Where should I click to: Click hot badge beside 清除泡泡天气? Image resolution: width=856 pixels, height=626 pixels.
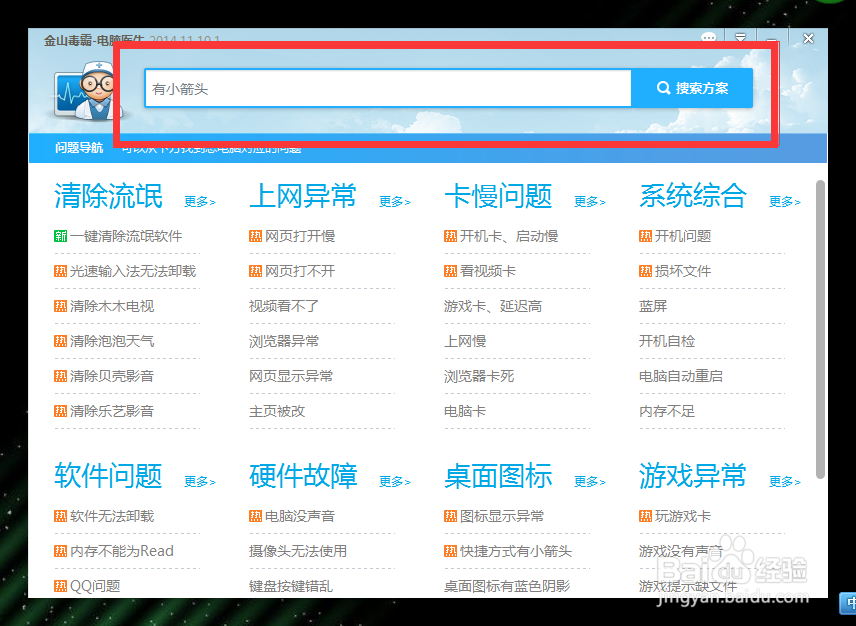[61, 341]
